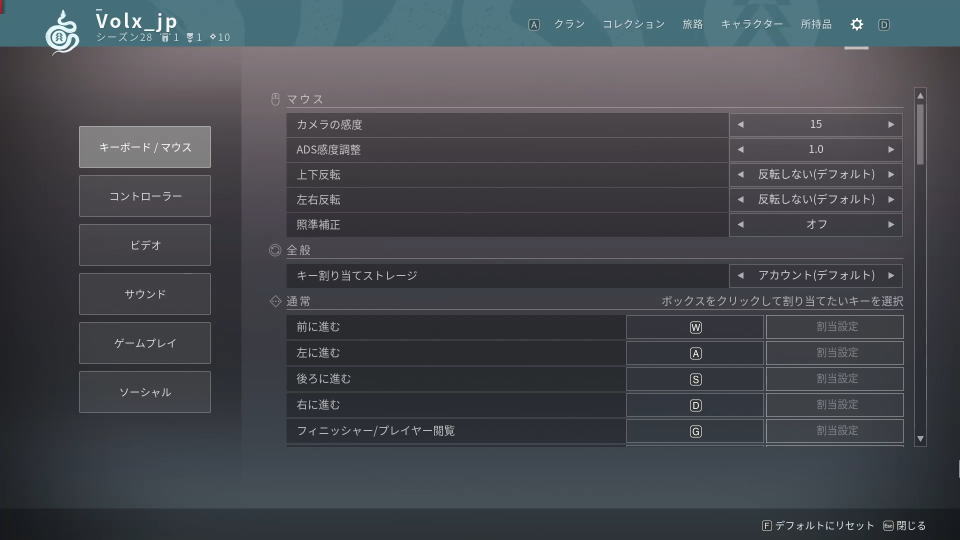Click right arrow for 左右反転
Screen dimensions: 960x540
pyautogui.click(x=891, y=200)
